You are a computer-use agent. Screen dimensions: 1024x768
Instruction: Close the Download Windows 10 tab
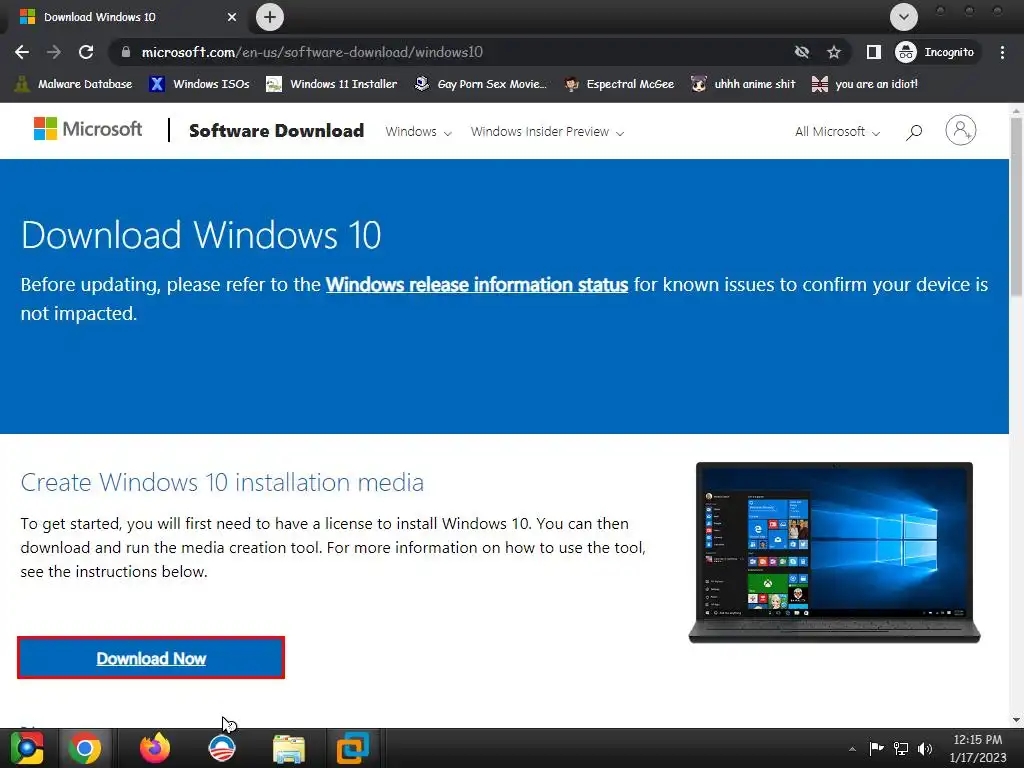232,17
